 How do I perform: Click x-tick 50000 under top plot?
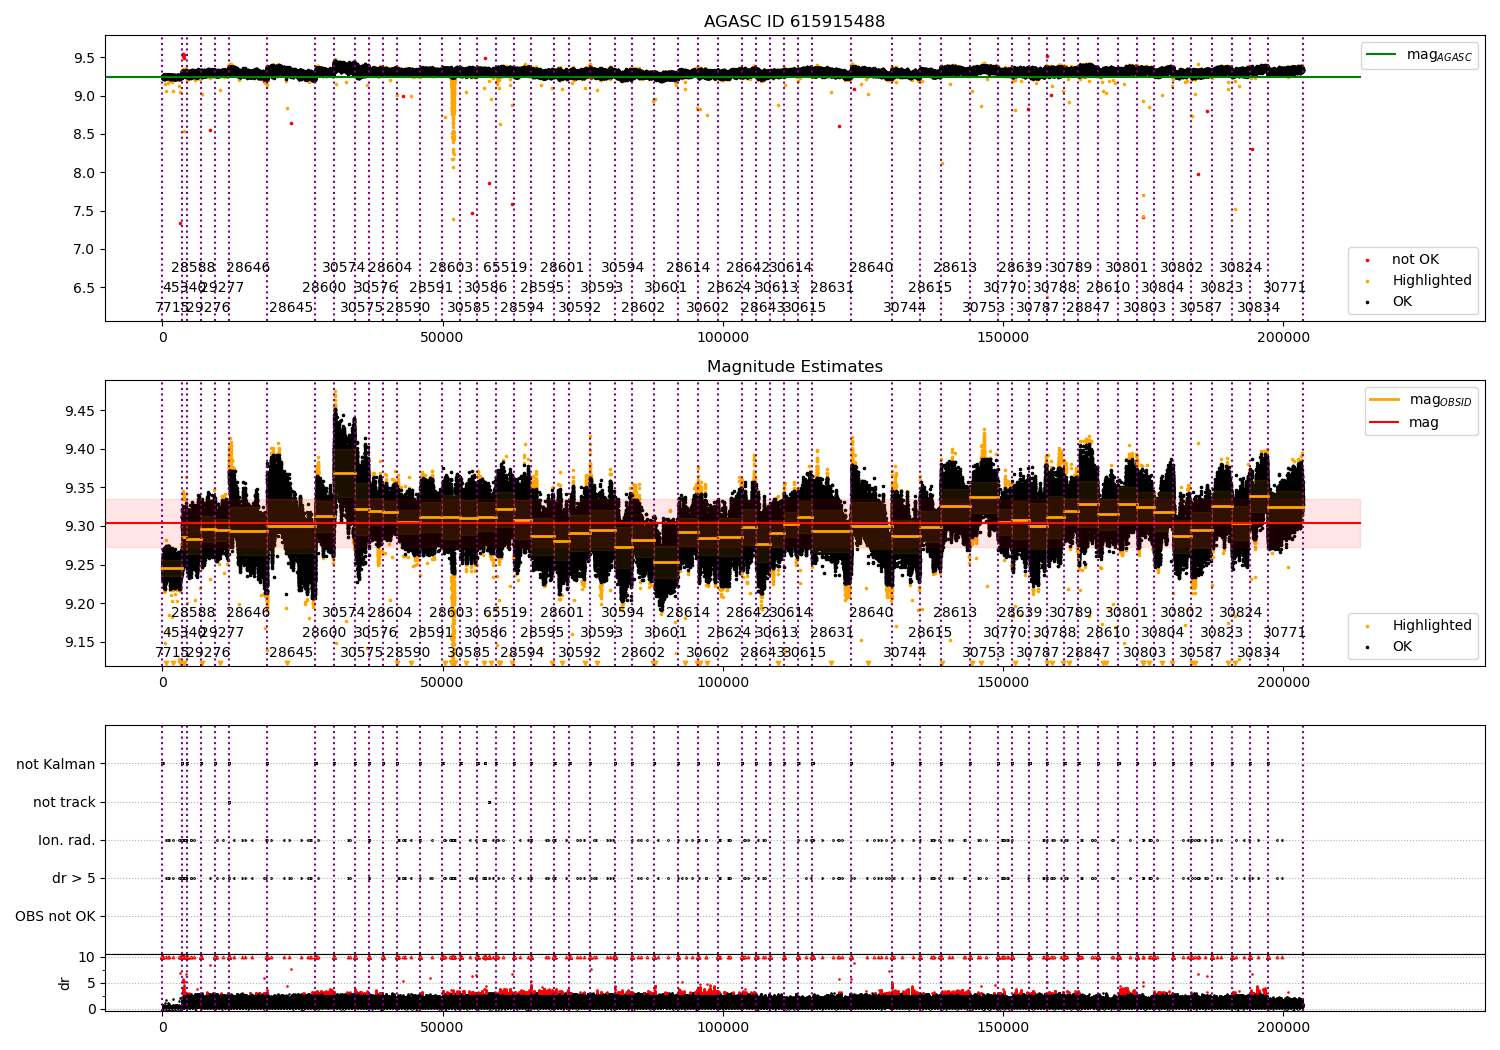pos(442,338)
